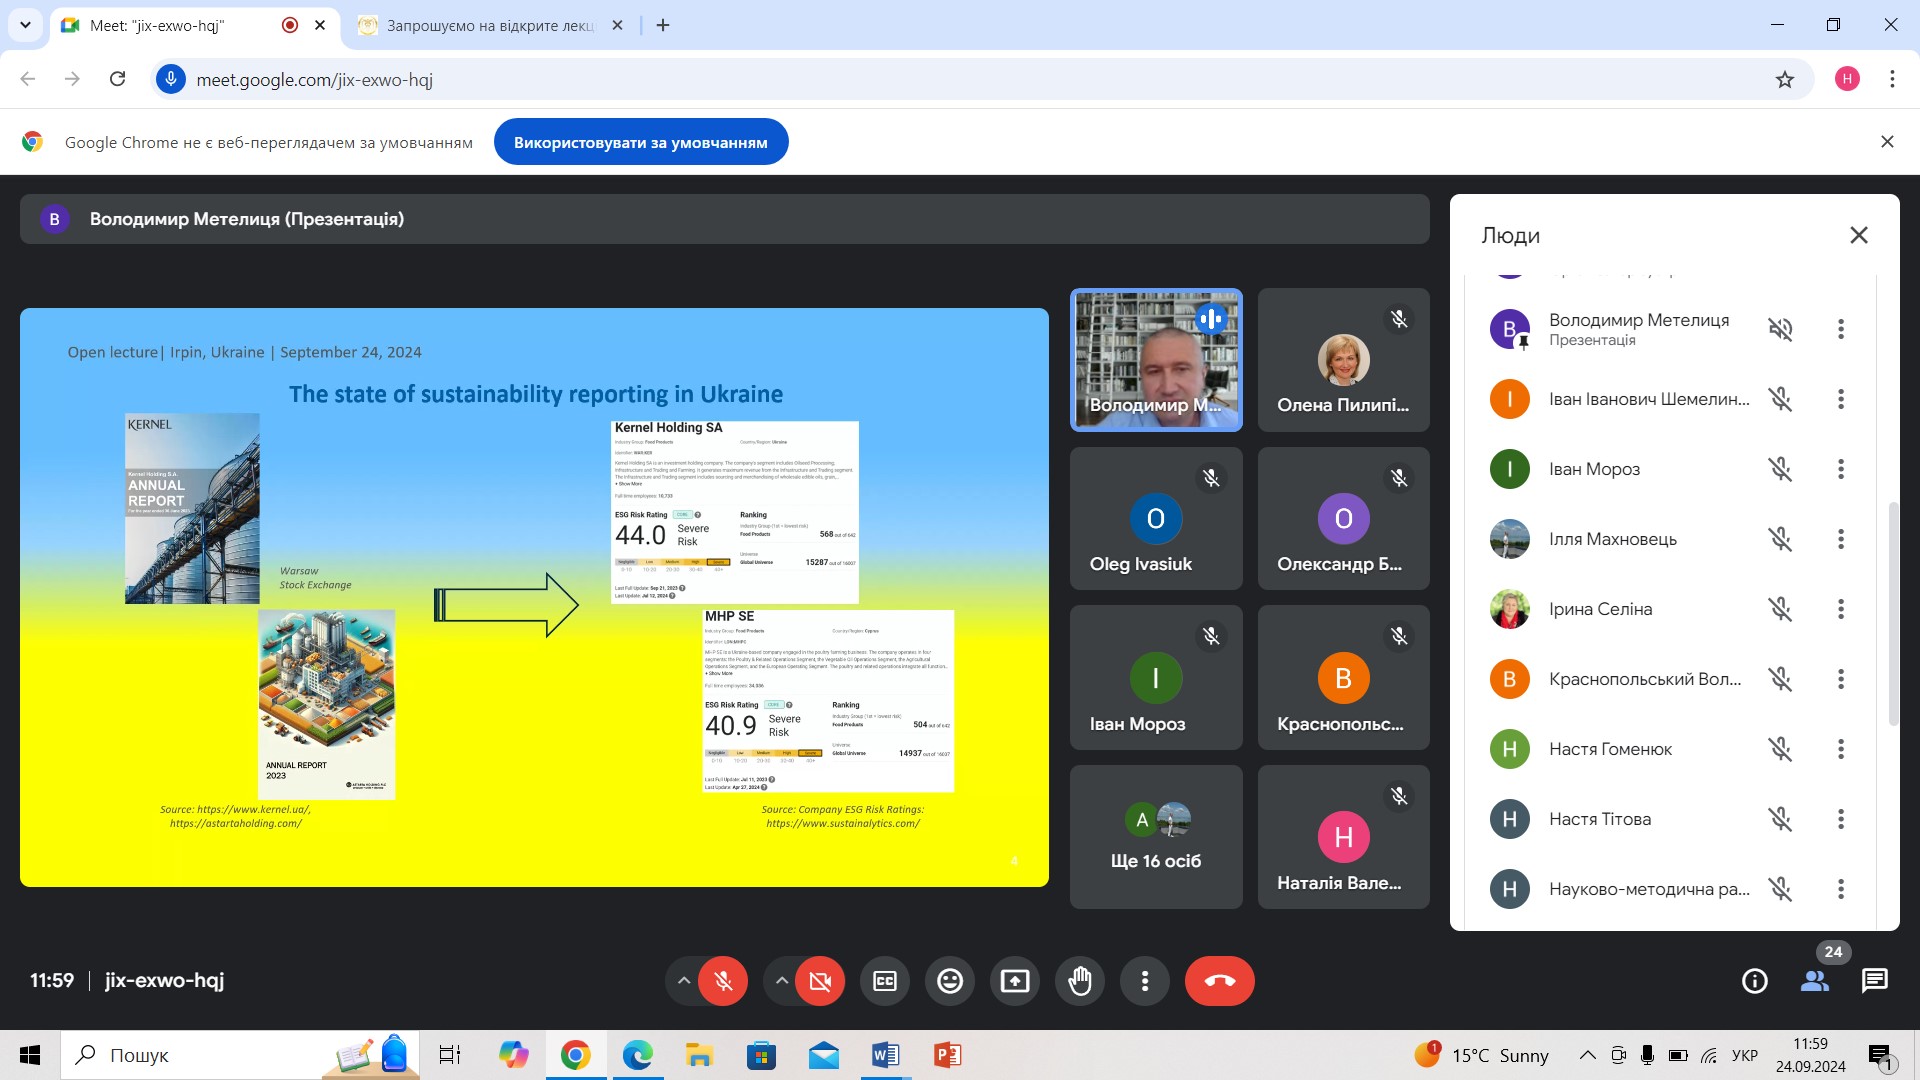Click muted mic icon for Іван Іванович Шемелин
This screenshot has height=1080, width=1920.
click(1780, 399)
